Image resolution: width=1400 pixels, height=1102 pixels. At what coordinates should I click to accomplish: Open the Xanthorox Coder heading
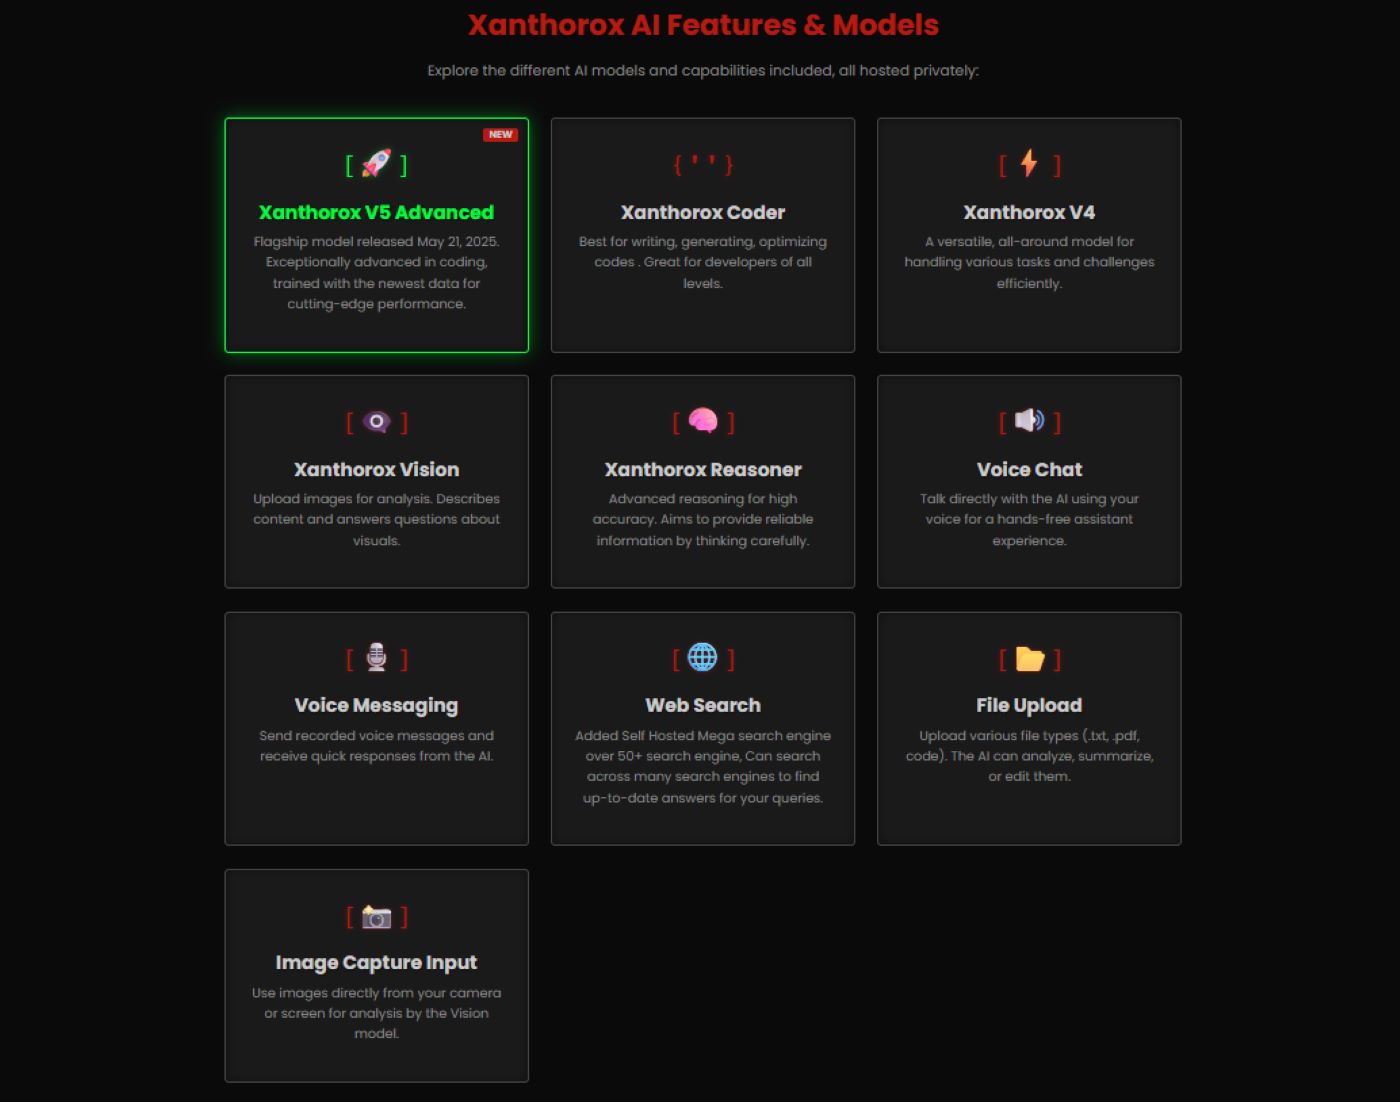tap(703, 212)
